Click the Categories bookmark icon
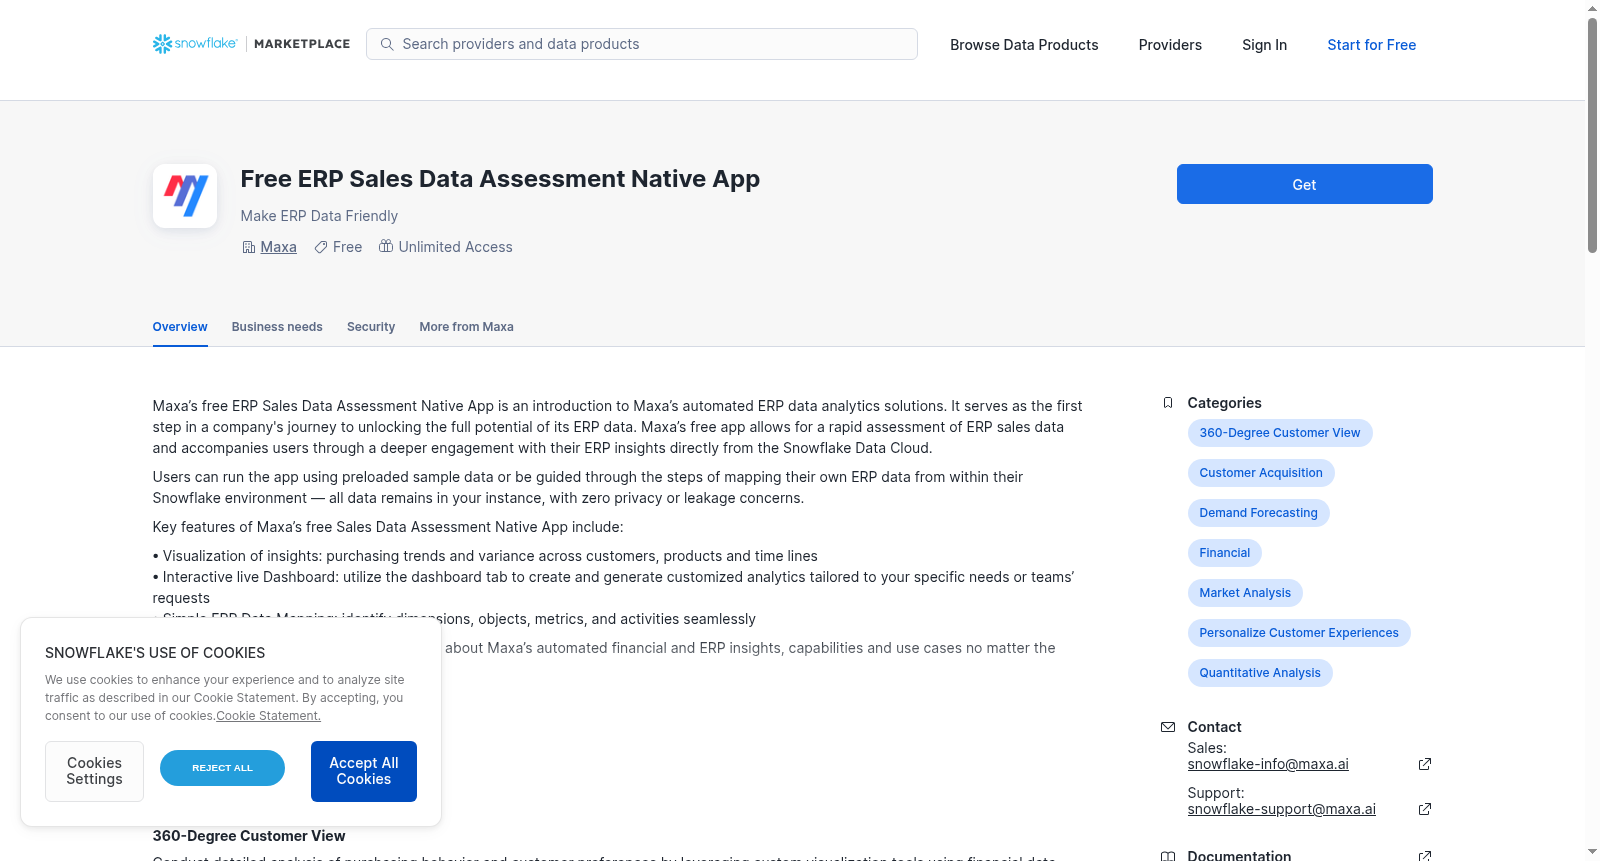 pyautogui.click(x=1168, y=403)
